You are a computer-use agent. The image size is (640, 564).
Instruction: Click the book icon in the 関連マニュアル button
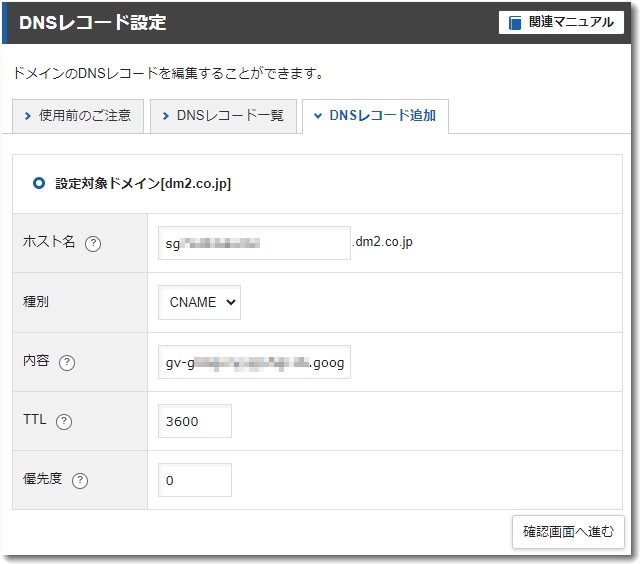pyautogui.click(x=516, y=22)
